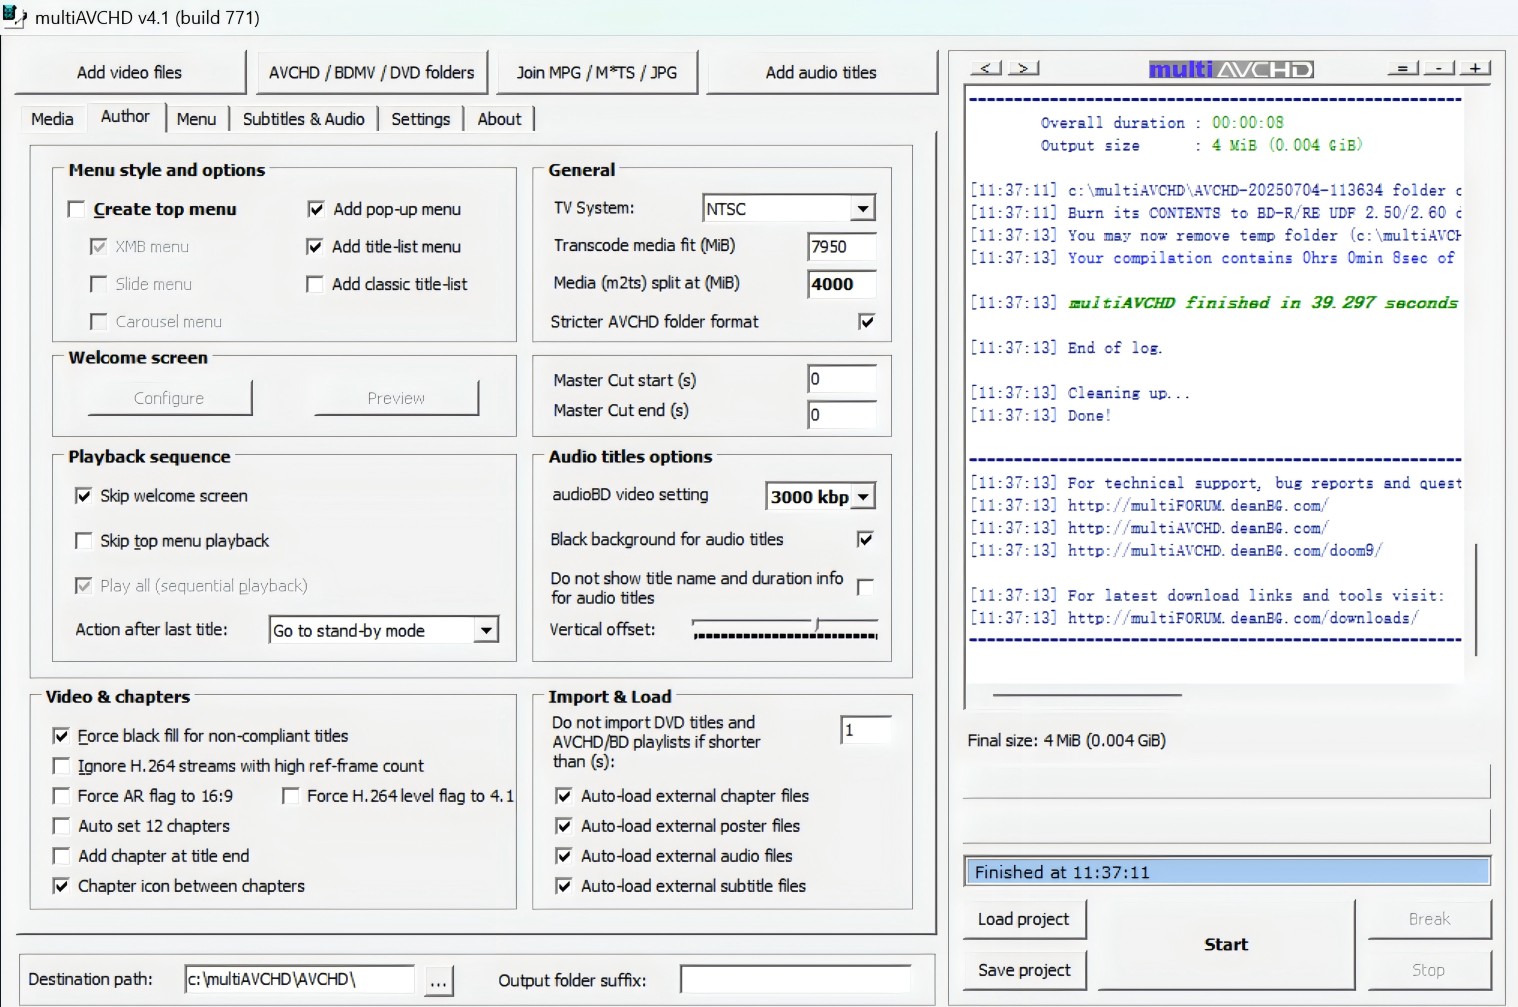Disable the Add pop-up menu checkbox
This screenshot has height=1007, width=1518.
(x=315, y=208)
